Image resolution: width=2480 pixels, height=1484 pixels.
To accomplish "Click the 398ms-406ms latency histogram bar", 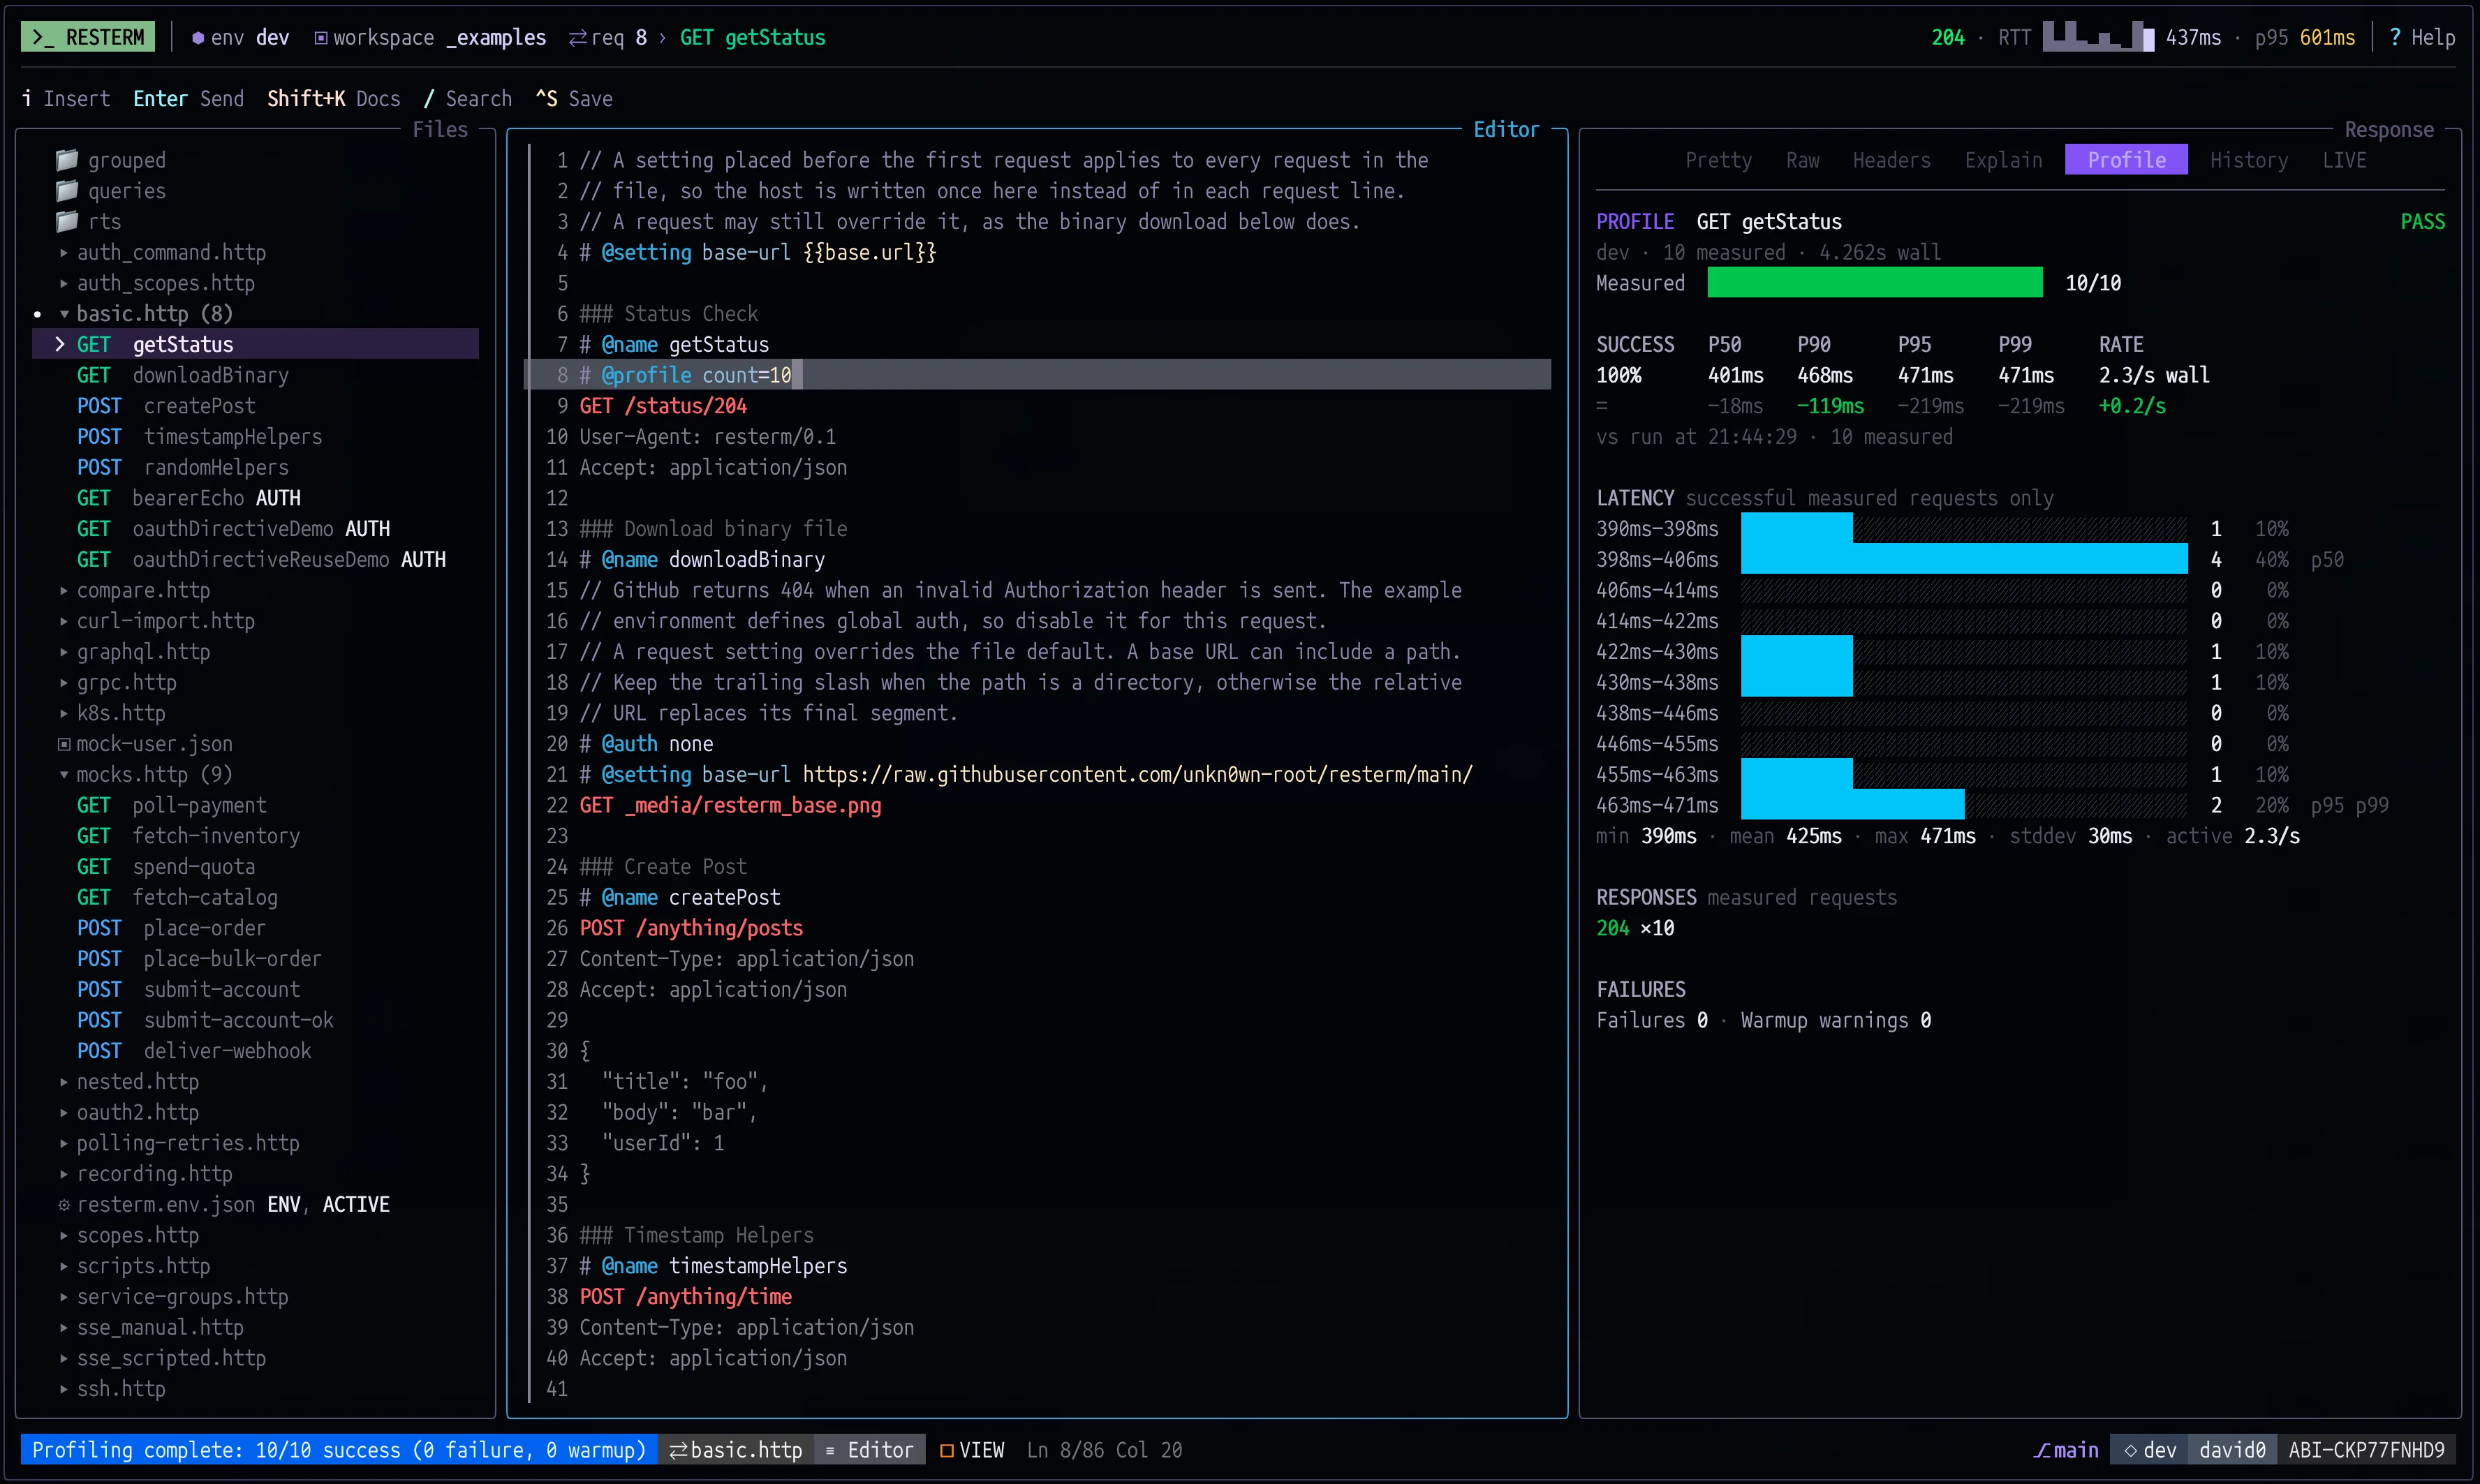I will coord(1964,559).
